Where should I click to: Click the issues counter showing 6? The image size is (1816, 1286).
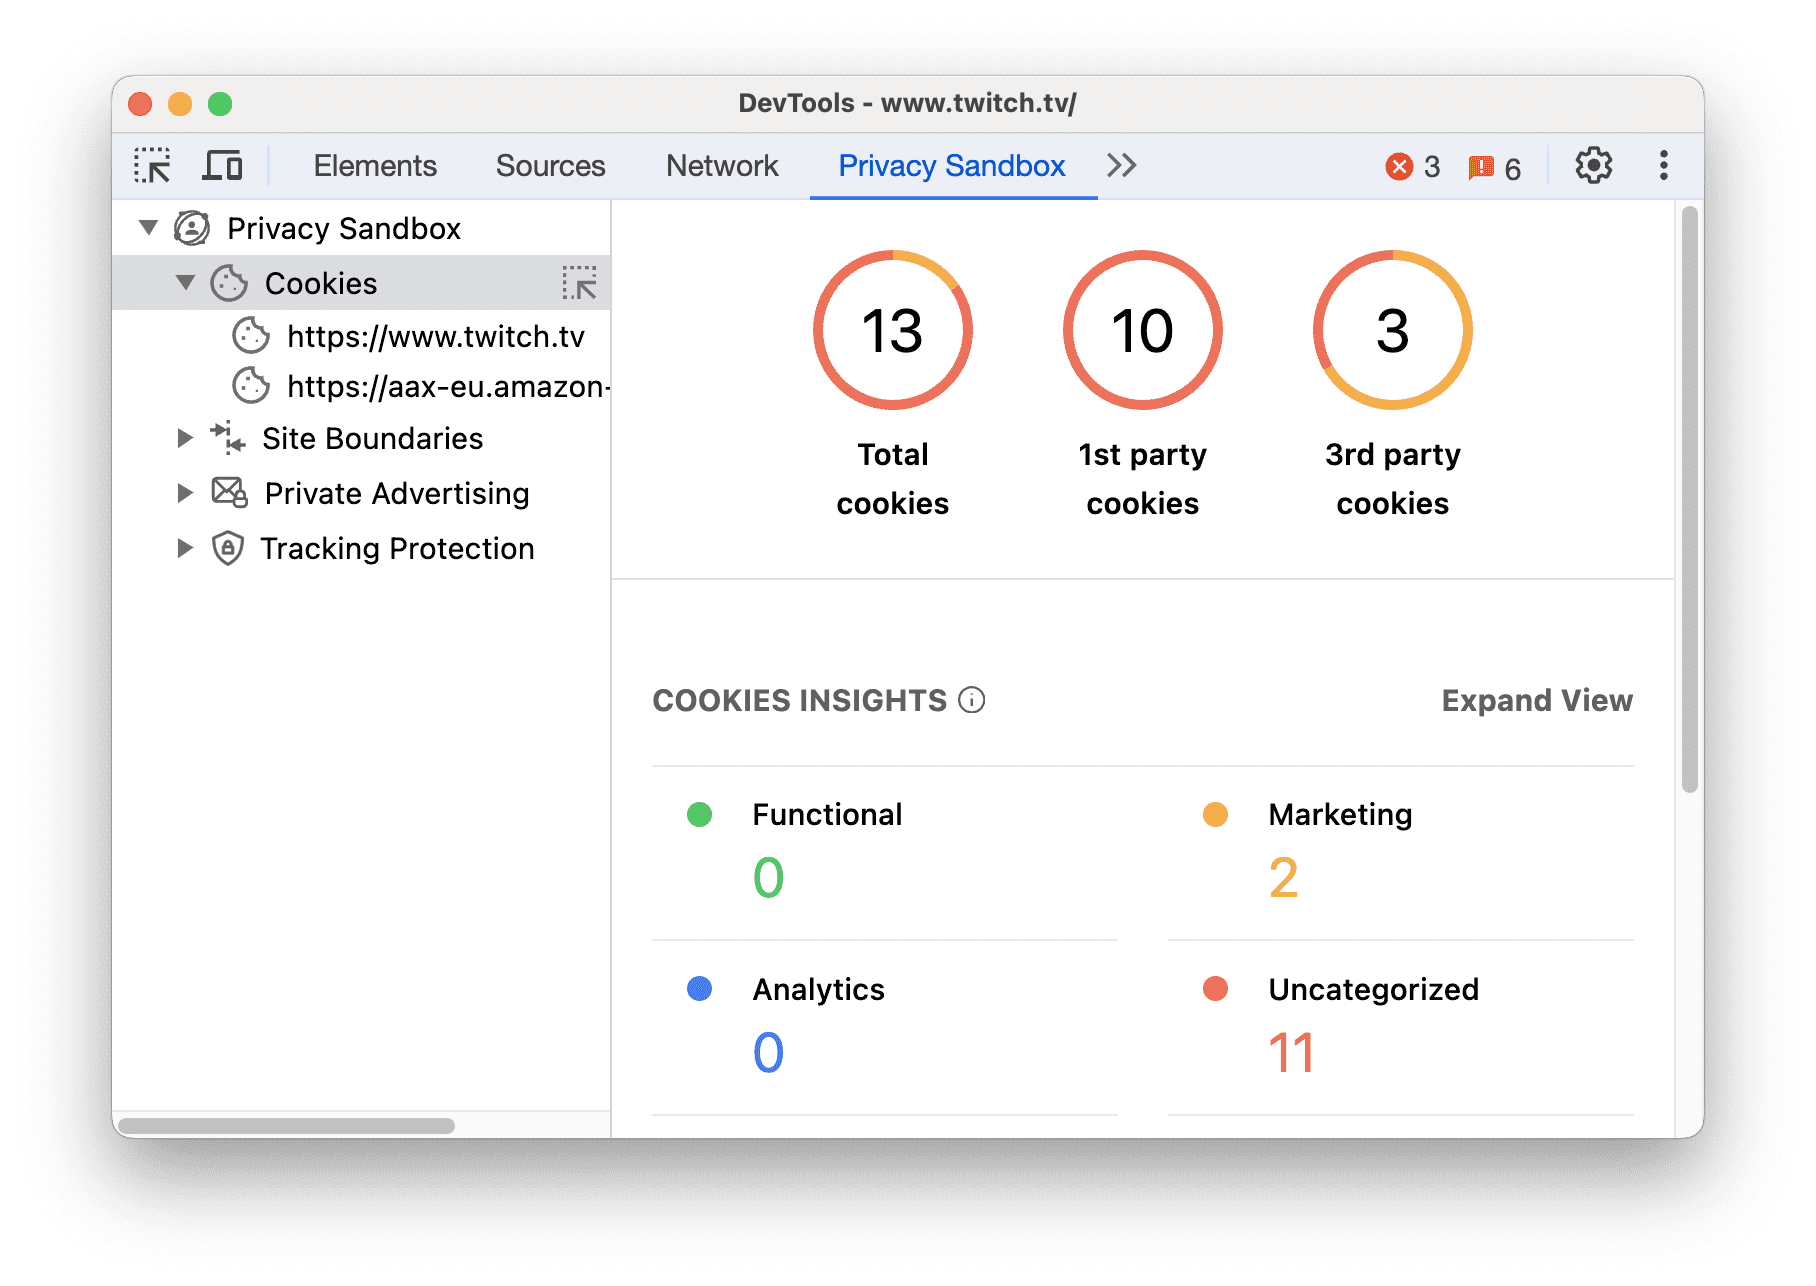pyautogui.click(x=1494, y=167)
